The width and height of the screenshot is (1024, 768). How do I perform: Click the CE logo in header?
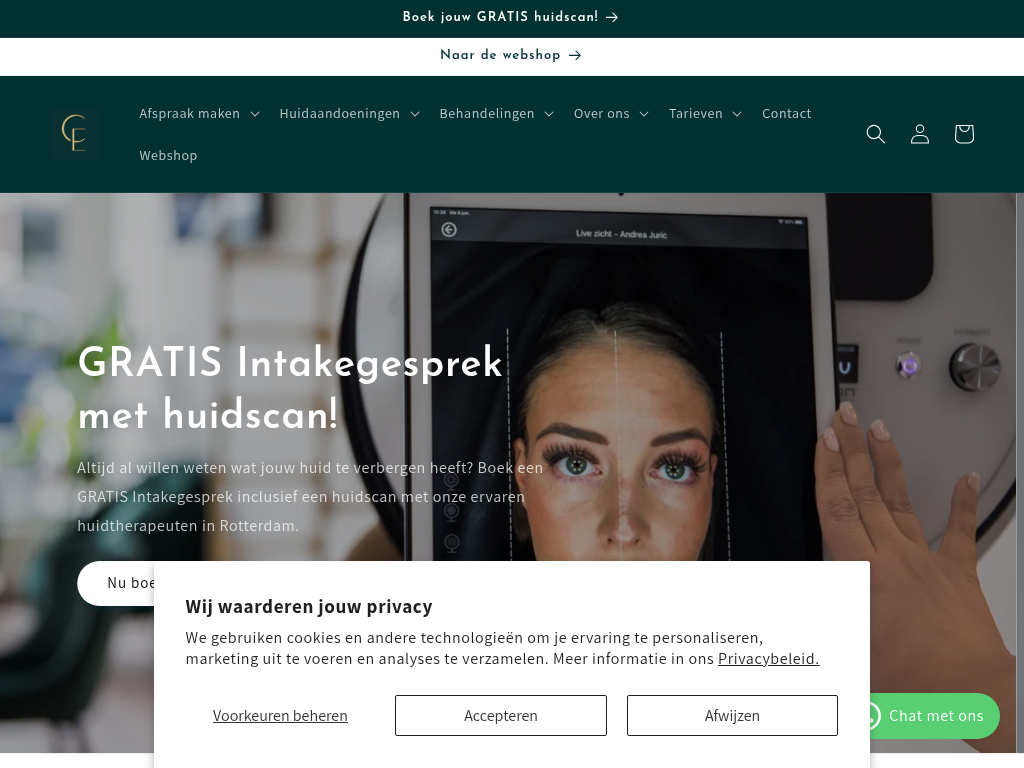(75, 134)
